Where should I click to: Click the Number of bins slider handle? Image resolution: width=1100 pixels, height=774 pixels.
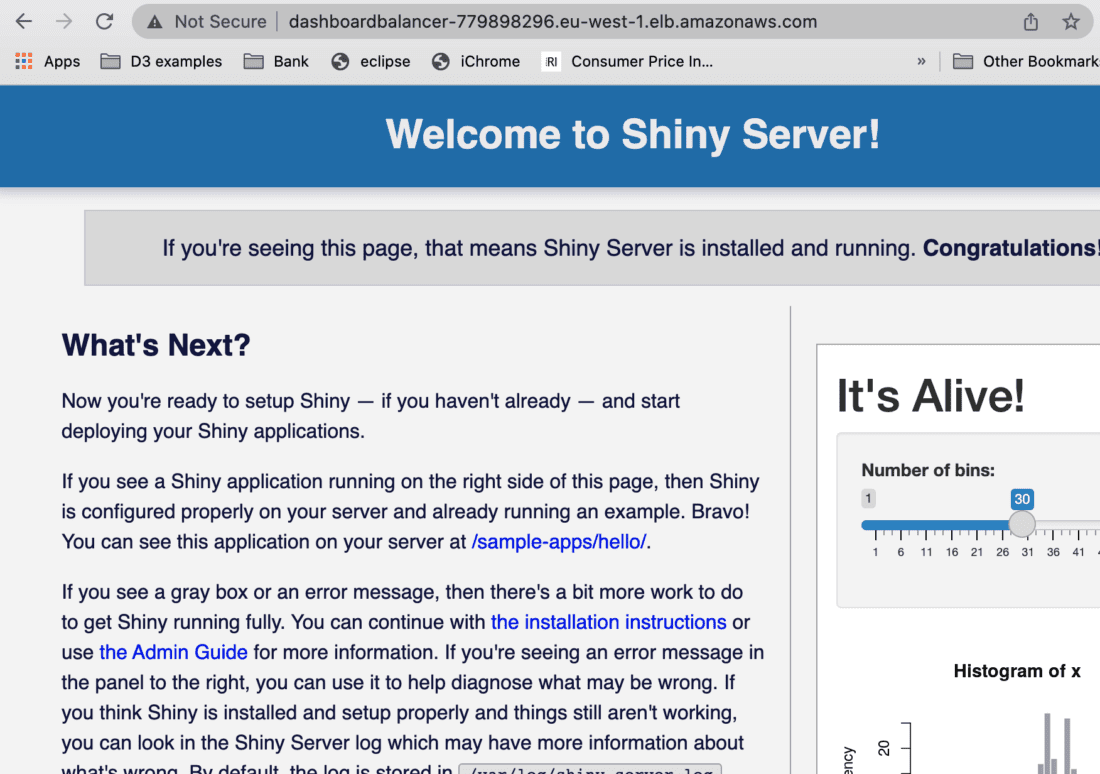pyautogui.click(x=1021, y=524)
